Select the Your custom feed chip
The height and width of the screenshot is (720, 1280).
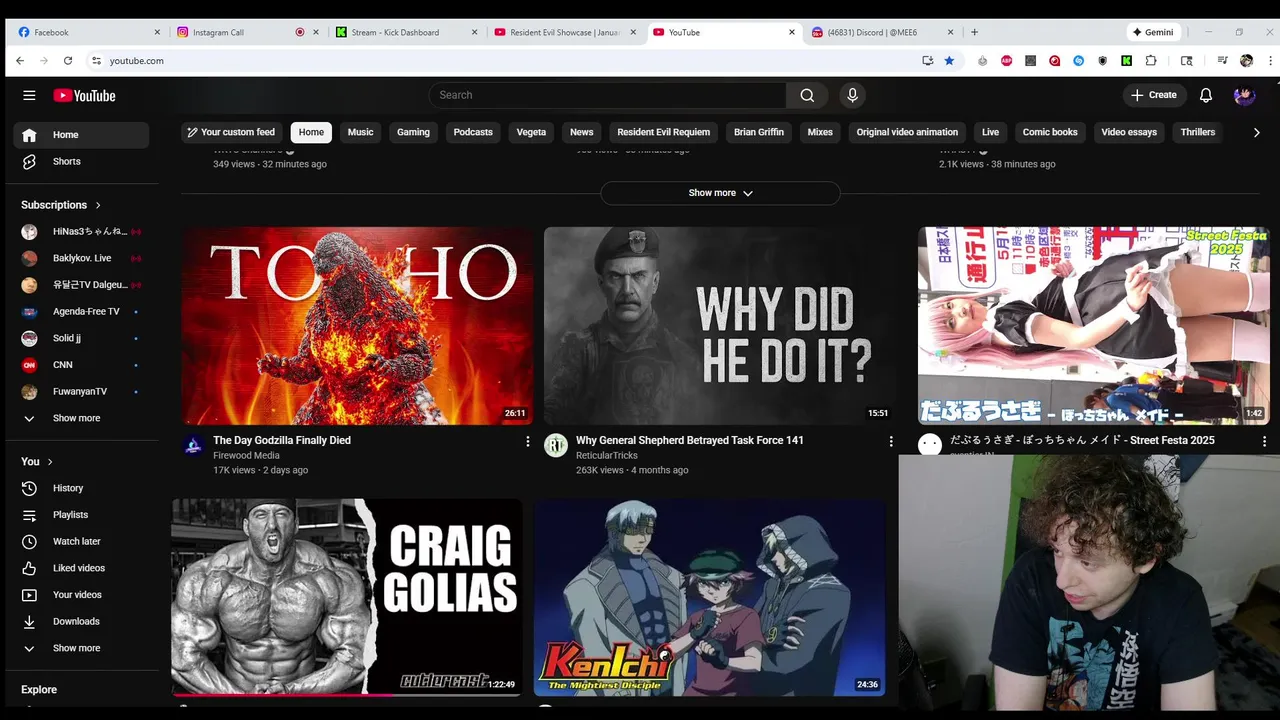click(231, 132)
